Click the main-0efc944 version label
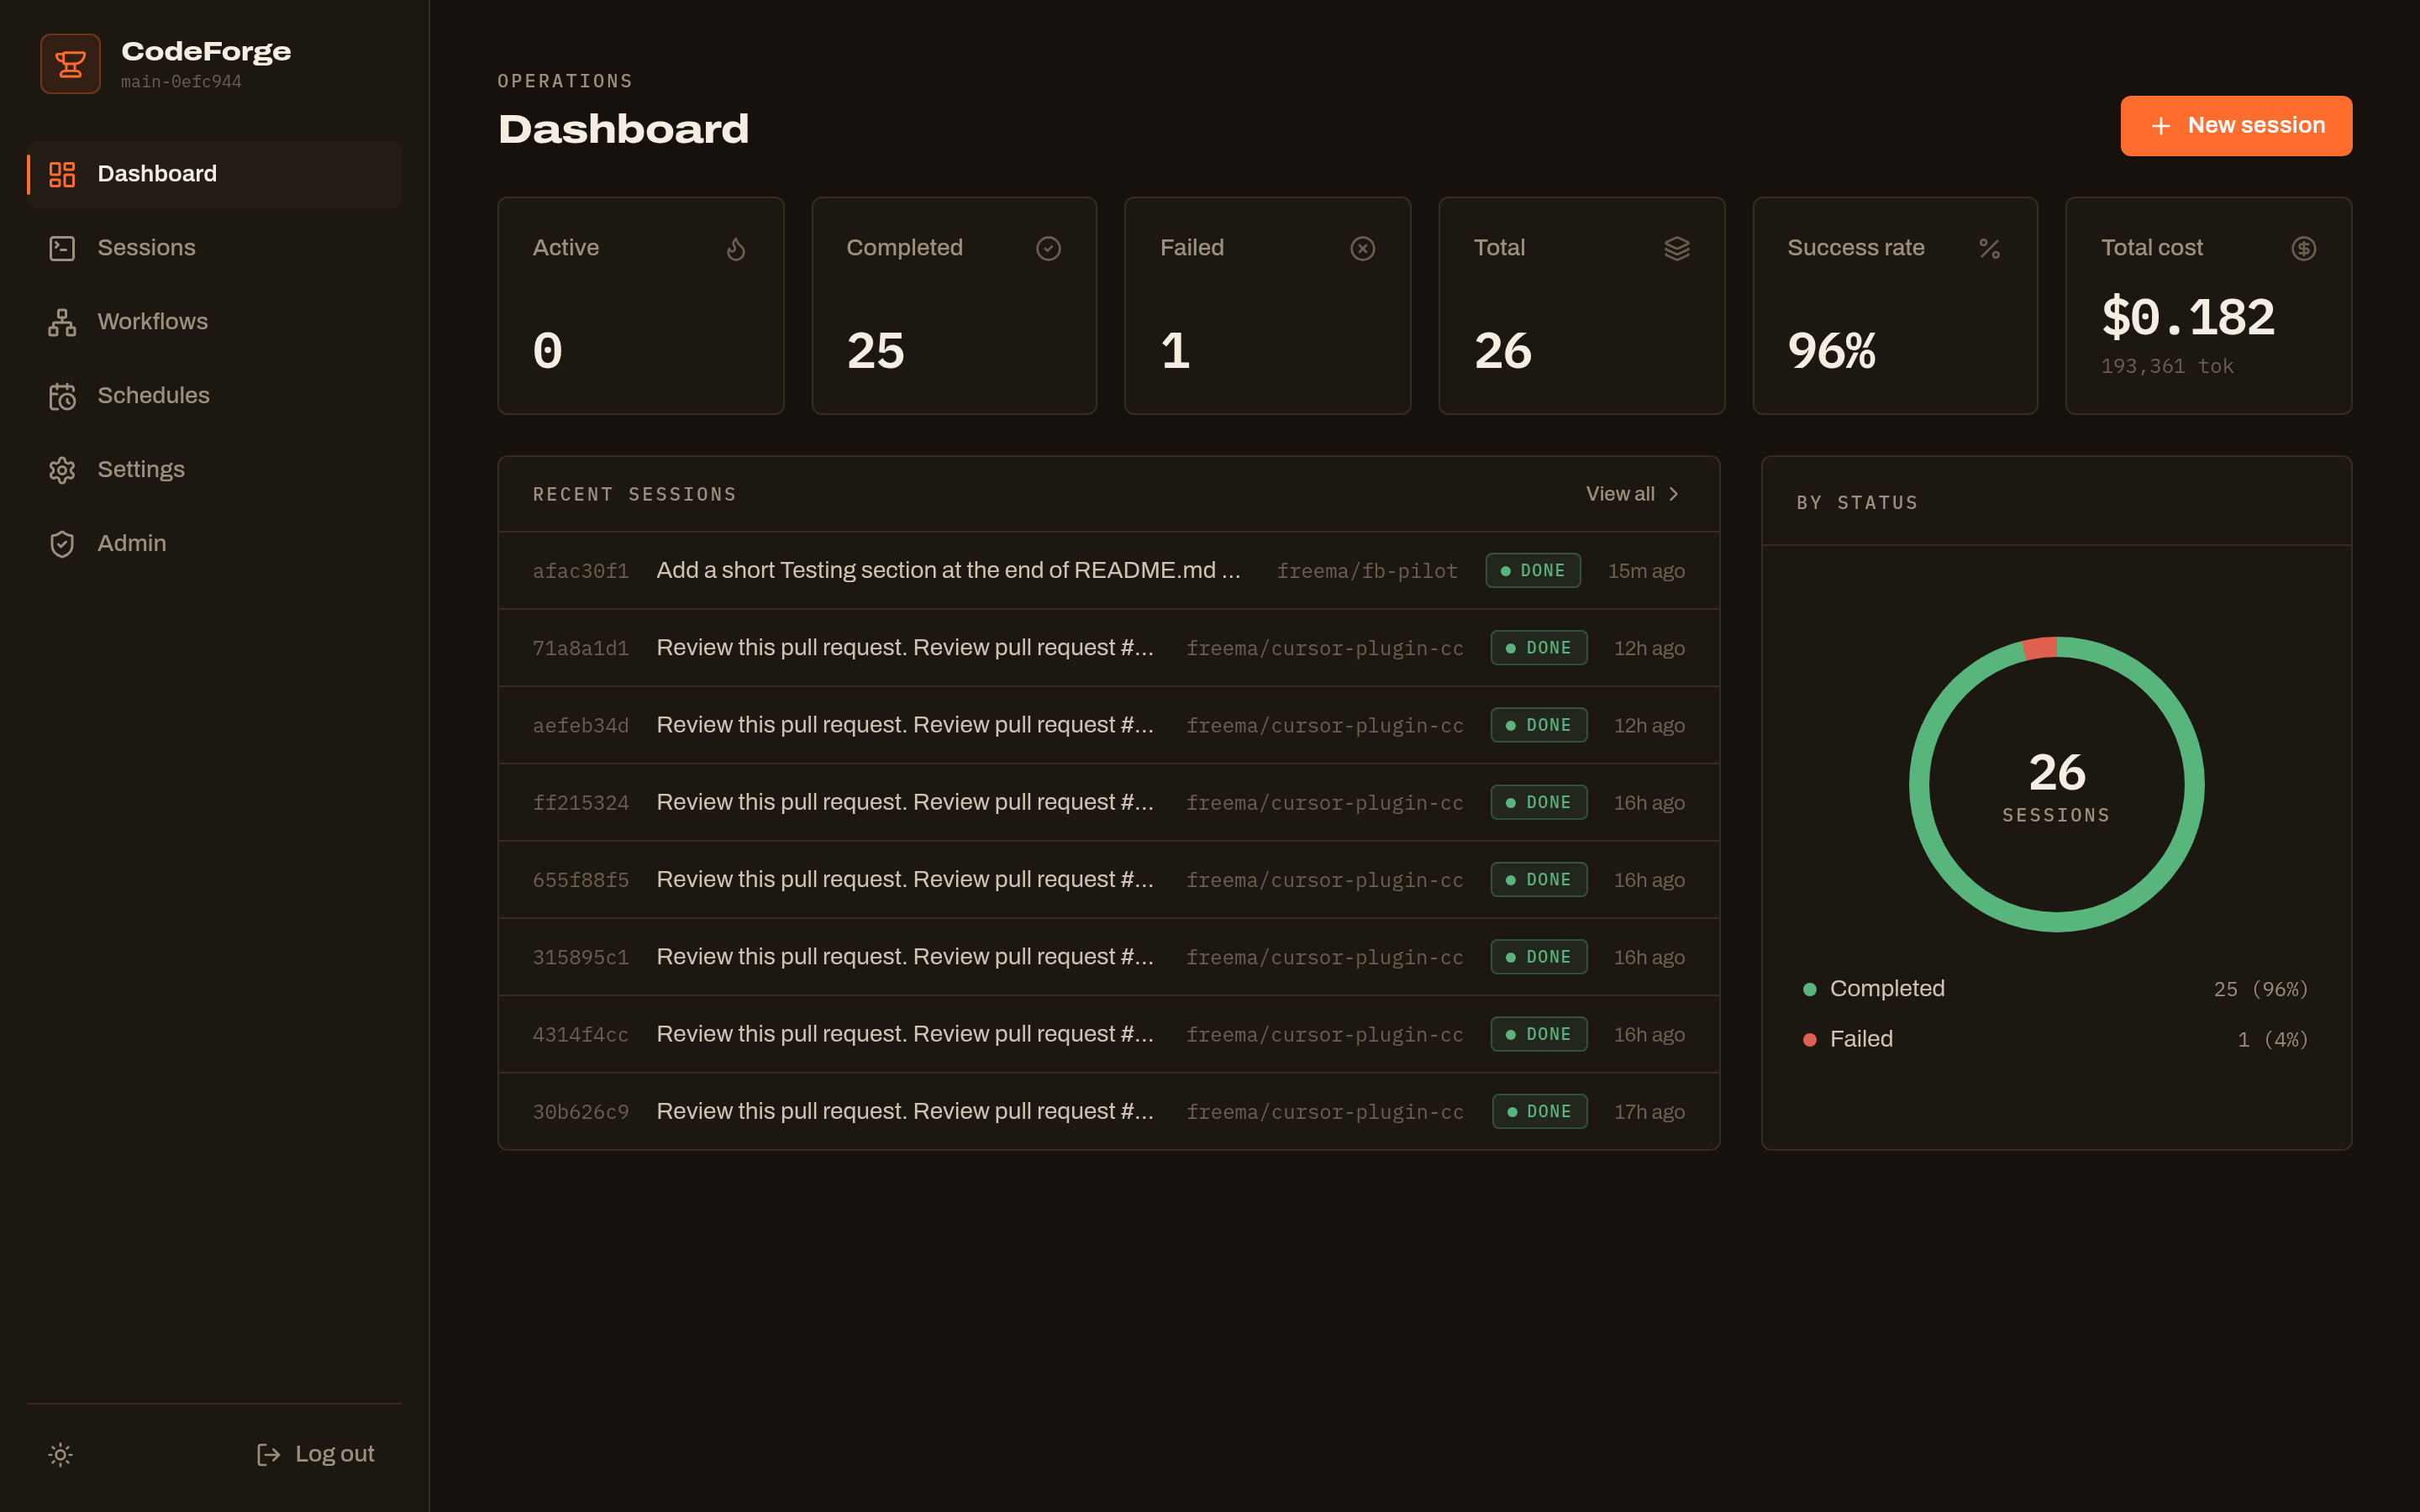 181,82
